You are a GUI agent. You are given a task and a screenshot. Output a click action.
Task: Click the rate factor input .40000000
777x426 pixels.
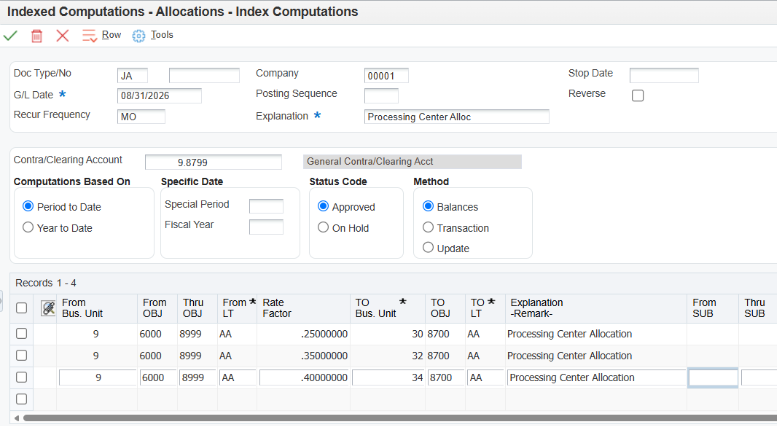(304, 377)
